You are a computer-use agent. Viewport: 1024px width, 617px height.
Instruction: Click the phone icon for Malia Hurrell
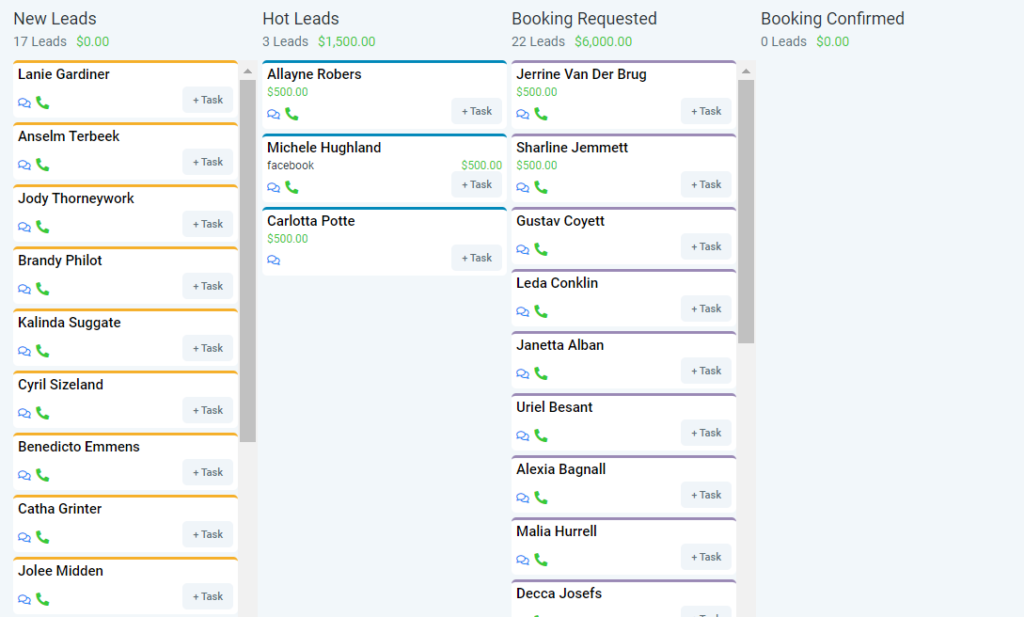pyautogui.click(x=541, y=558)
